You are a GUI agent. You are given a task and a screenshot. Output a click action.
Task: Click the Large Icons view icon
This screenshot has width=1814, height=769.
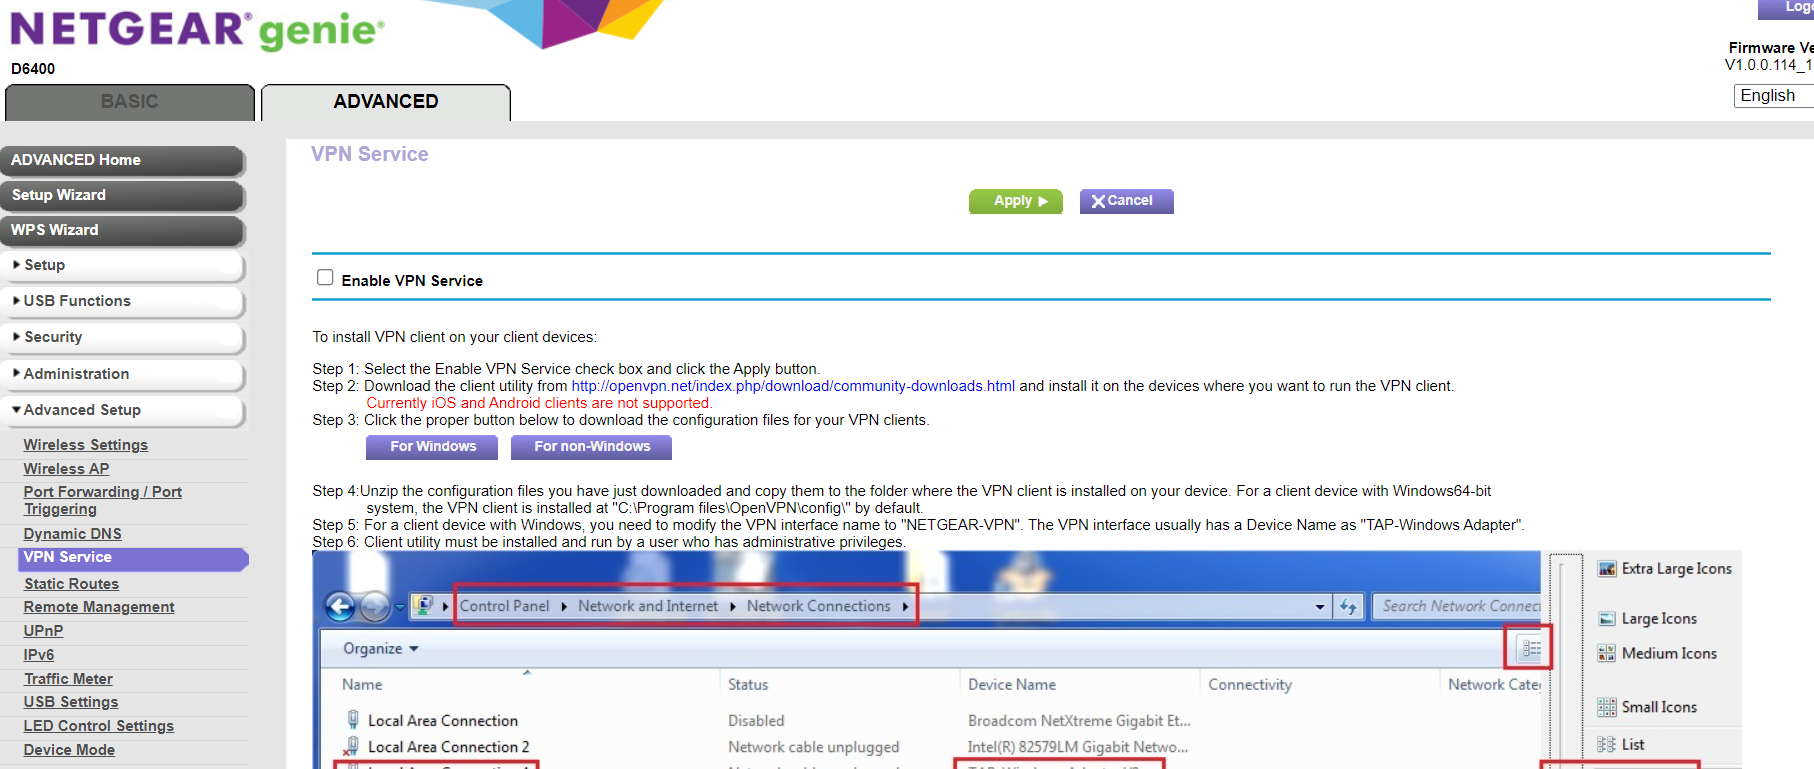pos(1607,619)
